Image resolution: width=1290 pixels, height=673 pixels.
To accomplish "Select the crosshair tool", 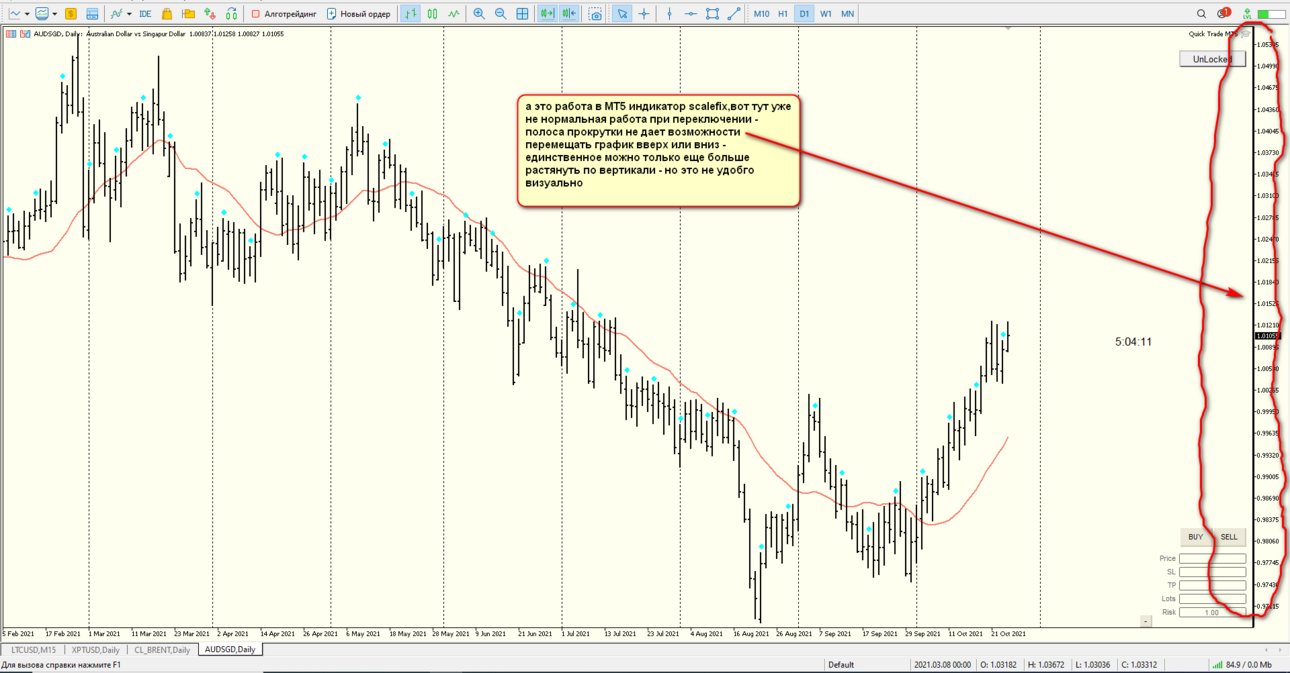I will 644,14.
